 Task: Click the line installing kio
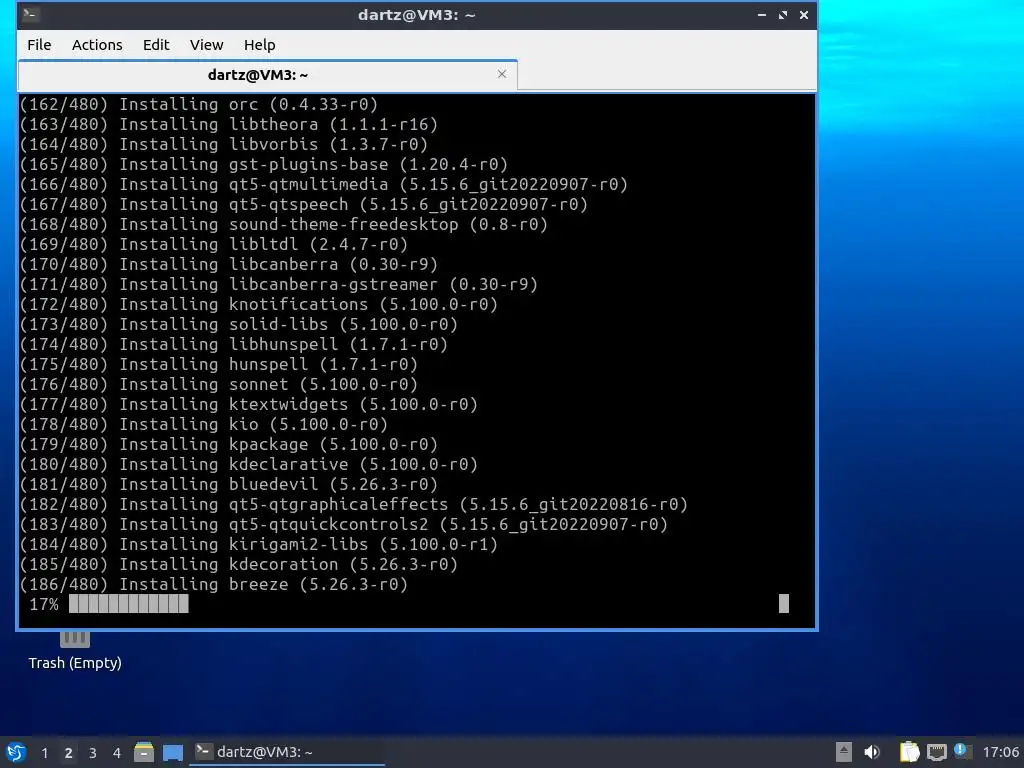pyautogui.click(x=204, y=424)
